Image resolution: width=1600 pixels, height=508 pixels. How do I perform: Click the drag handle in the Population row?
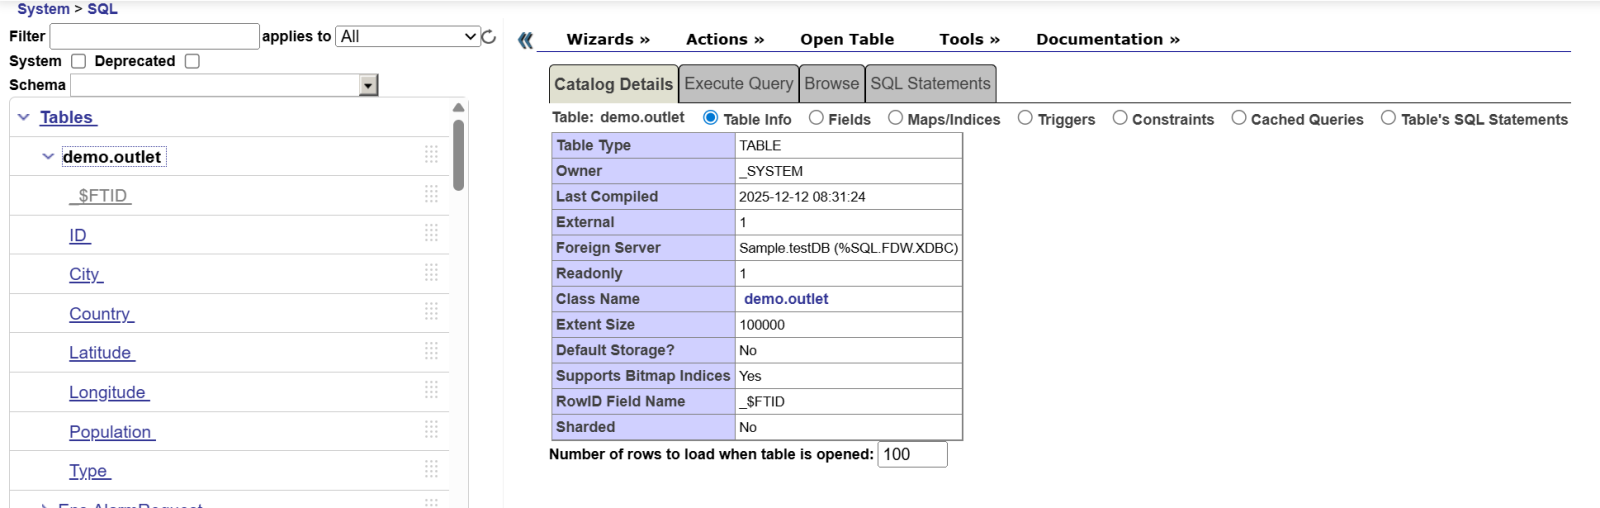(431, 429)
